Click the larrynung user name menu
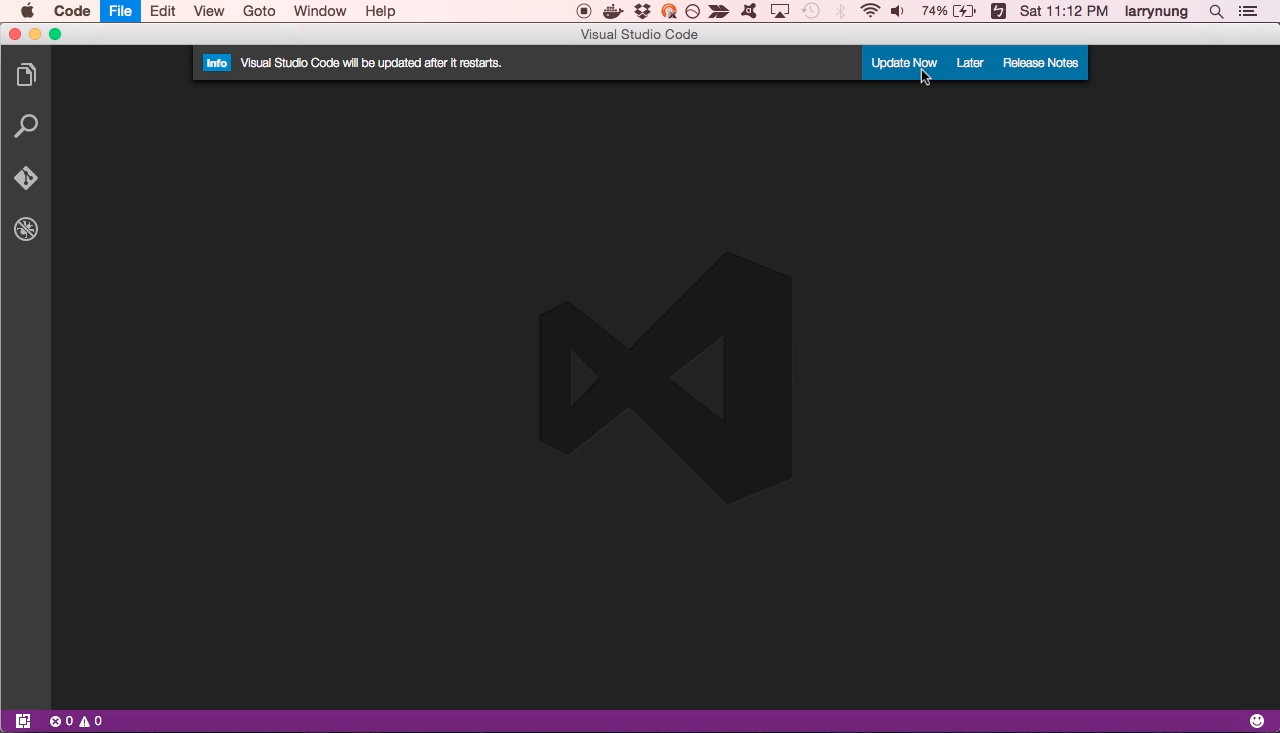Screen dimensions: 1280x733 pos(1156,11)
